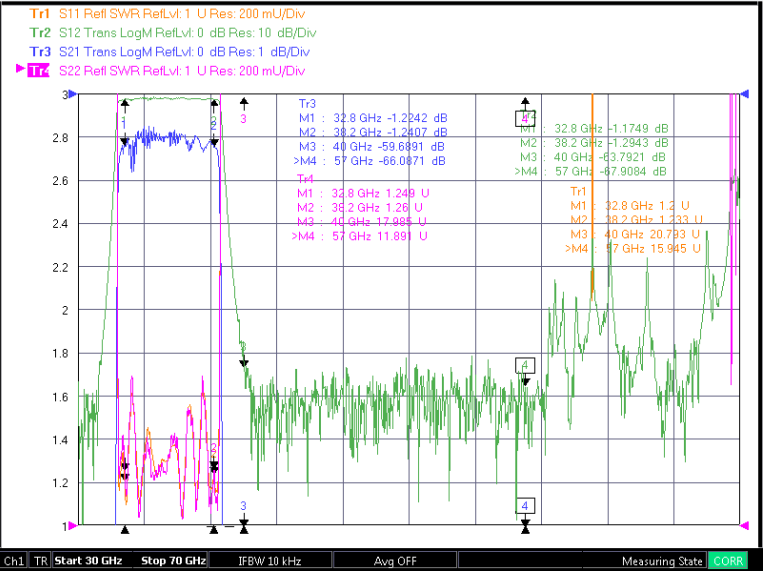Click the green CORR indicator

[x=728, y=561]
